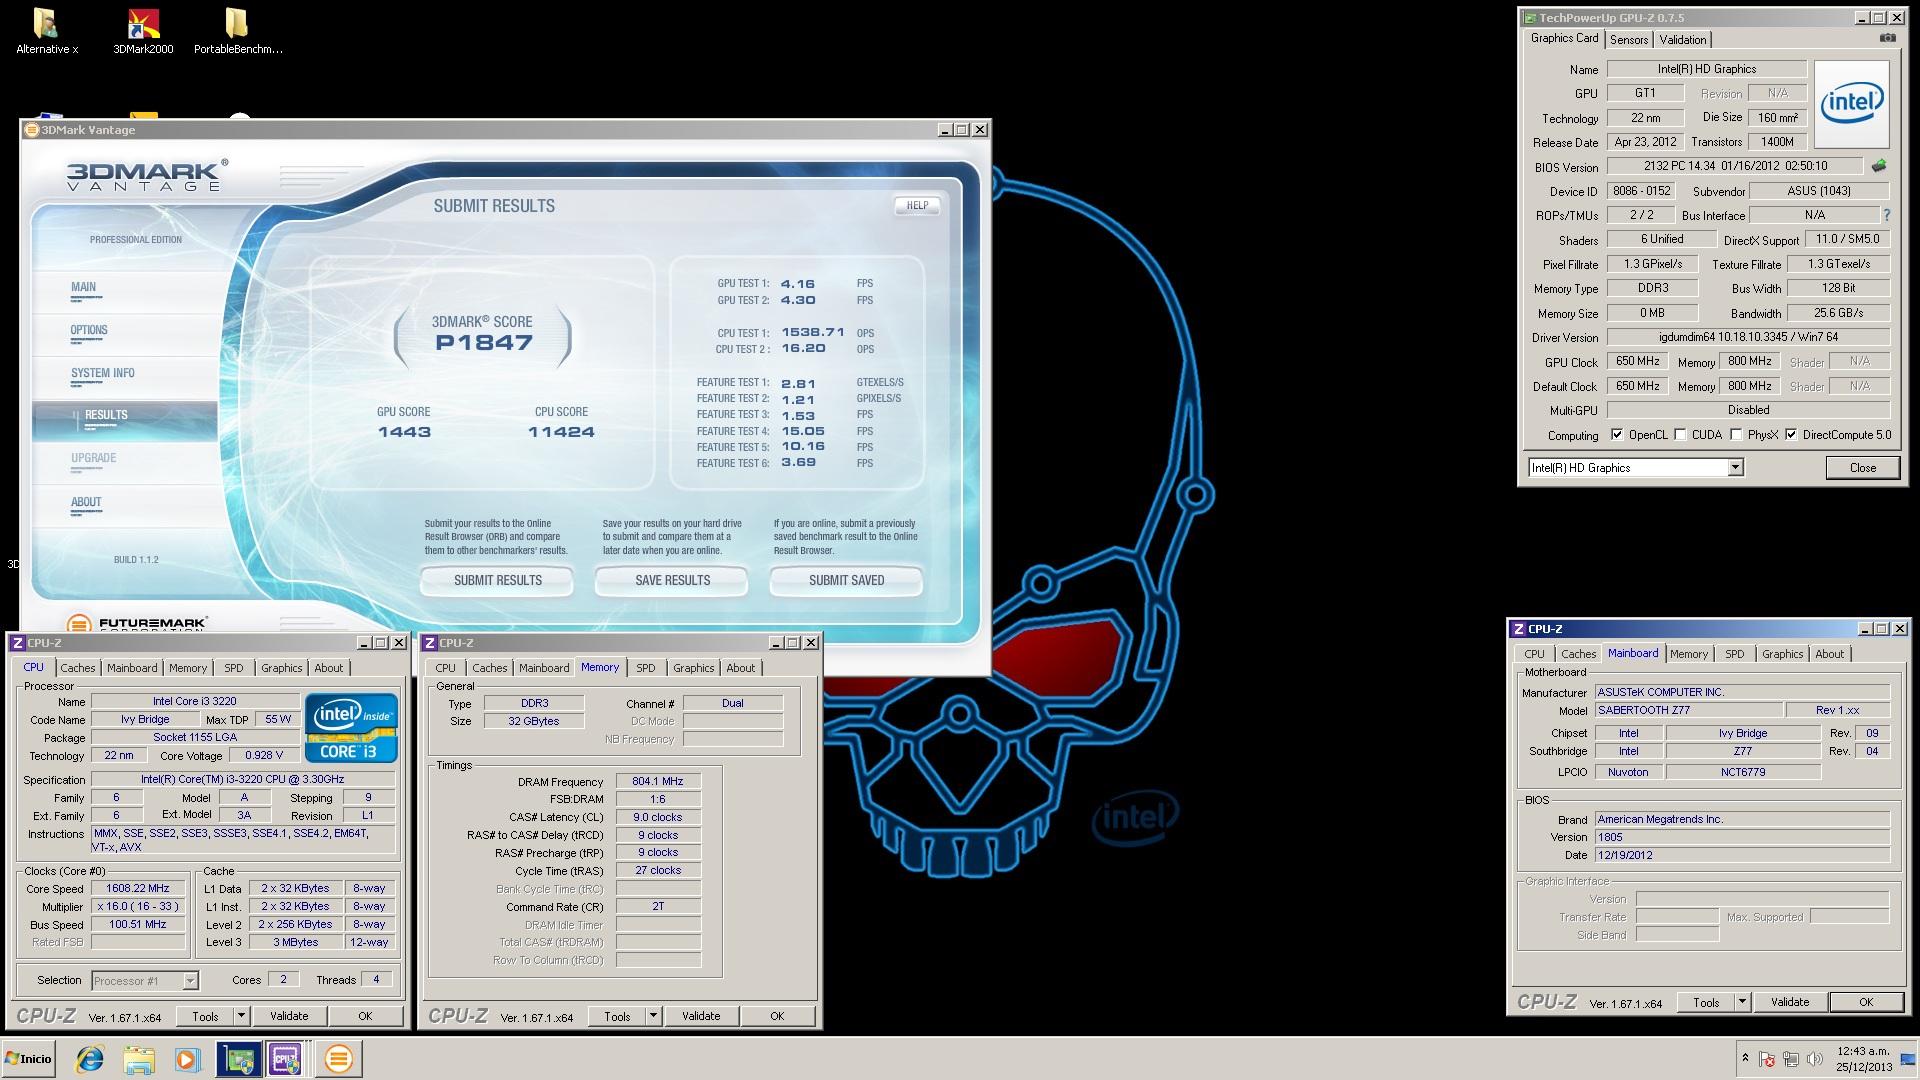1920x1080 pixels.
Task: Open Tools dropdown arrow in CPU-Z Memory window
Action: tap(653, 1016)
